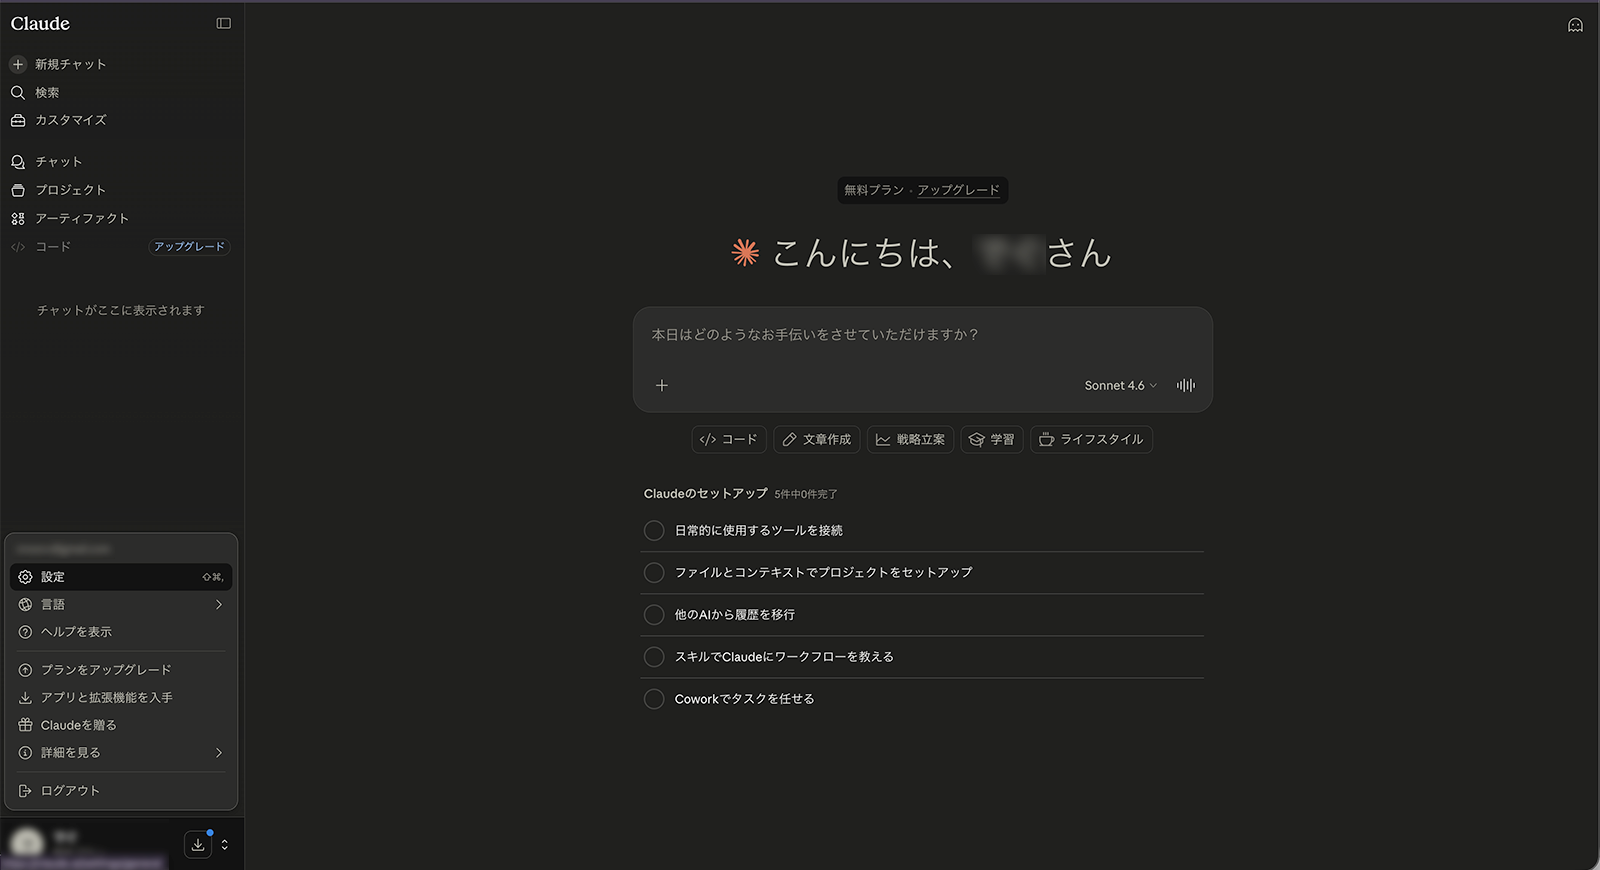Check the circle for スキルでClaudeにワークフローを教える

click(x=654, y=657)
